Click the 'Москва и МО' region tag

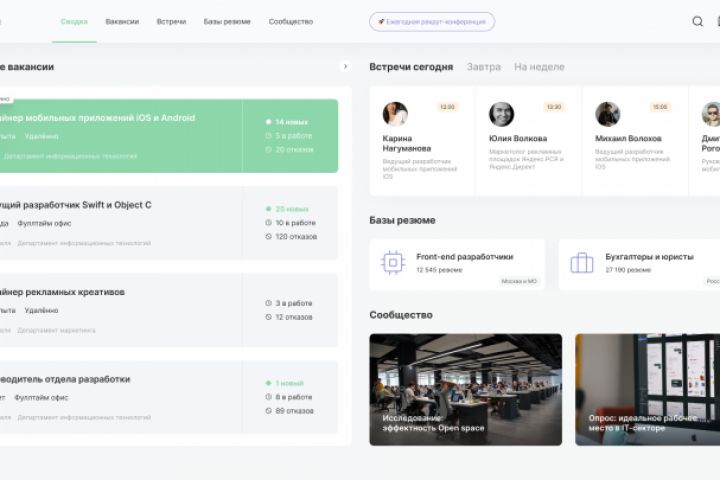point(519,281)
